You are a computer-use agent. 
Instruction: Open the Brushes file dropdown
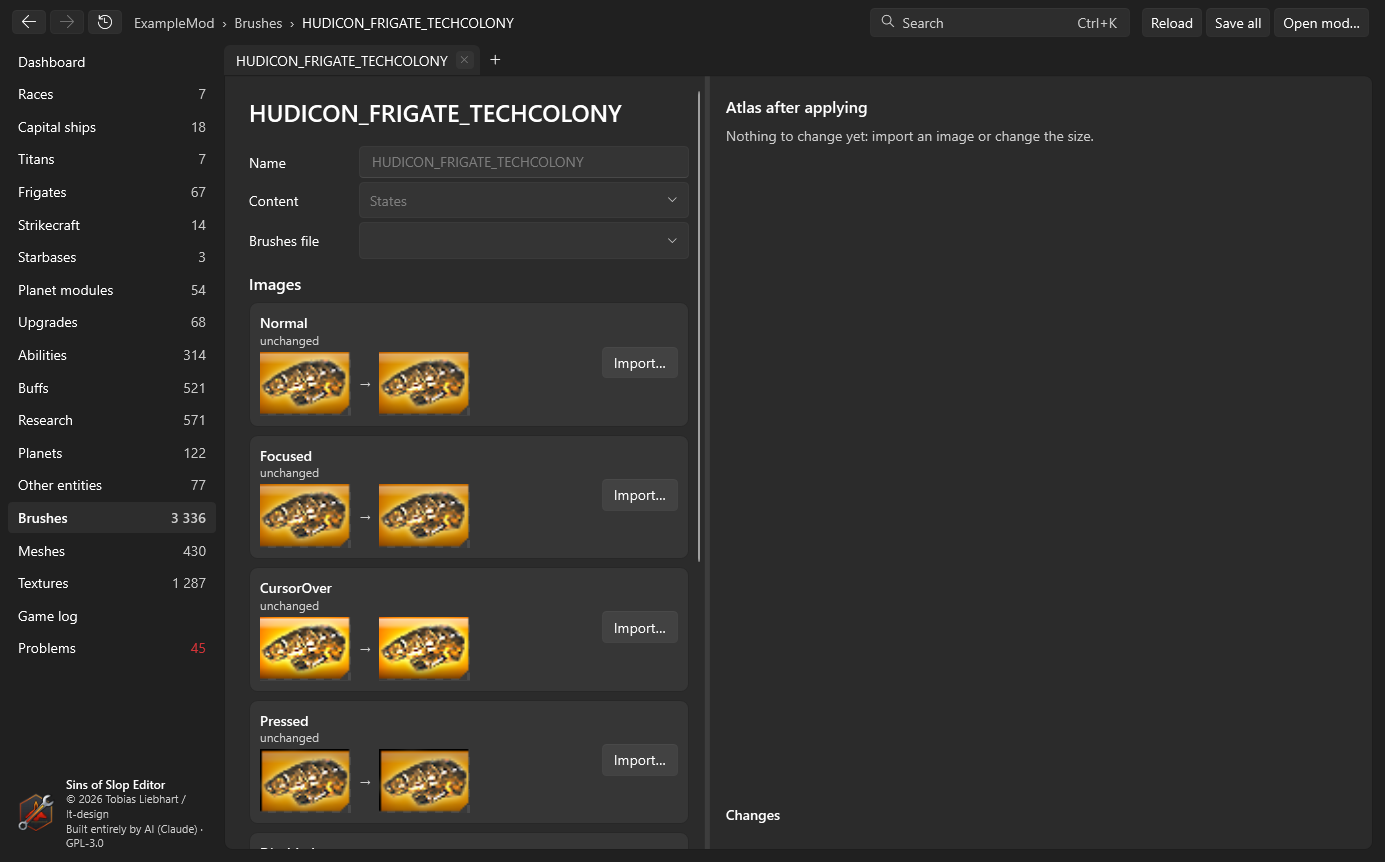click(x=524, y=241)
